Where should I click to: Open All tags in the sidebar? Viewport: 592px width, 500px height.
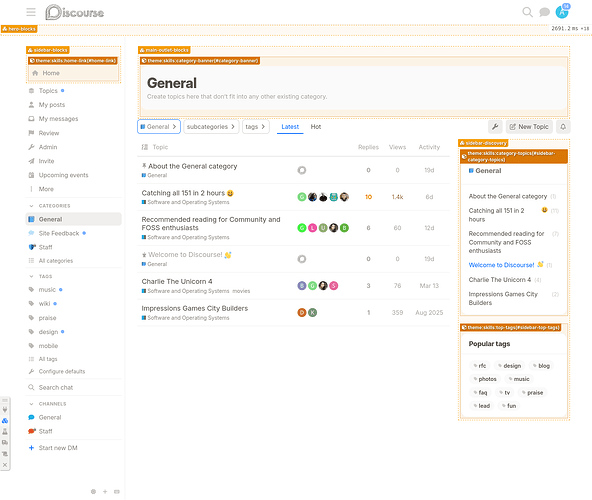click(x=74, y=359)
